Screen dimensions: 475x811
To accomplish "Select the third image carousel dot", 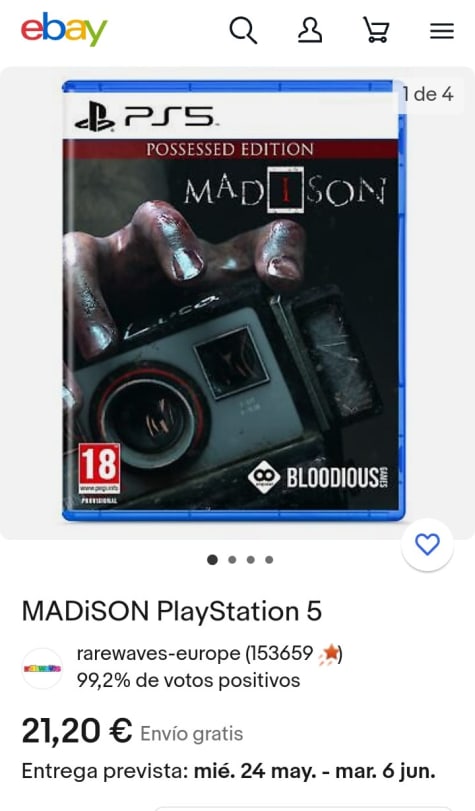I will [x=251, y=560].
